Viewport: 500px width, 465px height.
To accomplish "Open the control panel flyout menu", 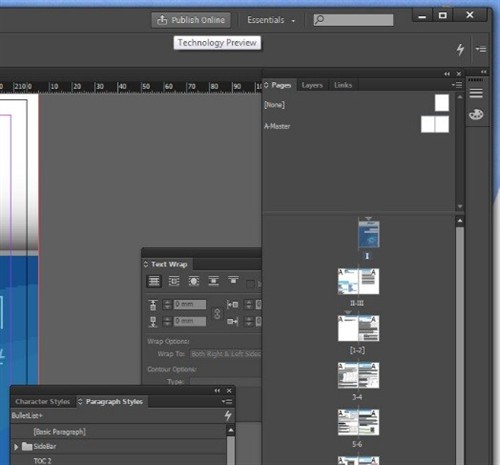I will click(481, 49).
